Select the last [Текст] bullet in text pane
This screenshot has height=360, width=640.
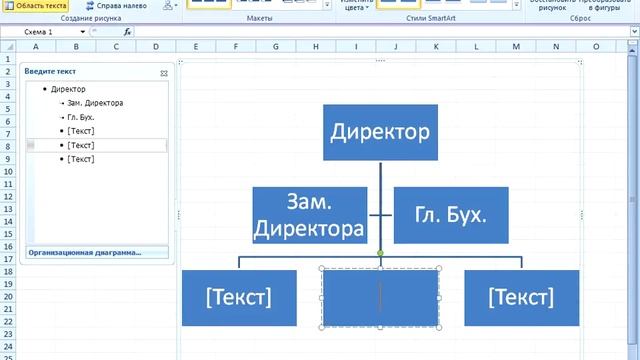[x=81, y=159]
